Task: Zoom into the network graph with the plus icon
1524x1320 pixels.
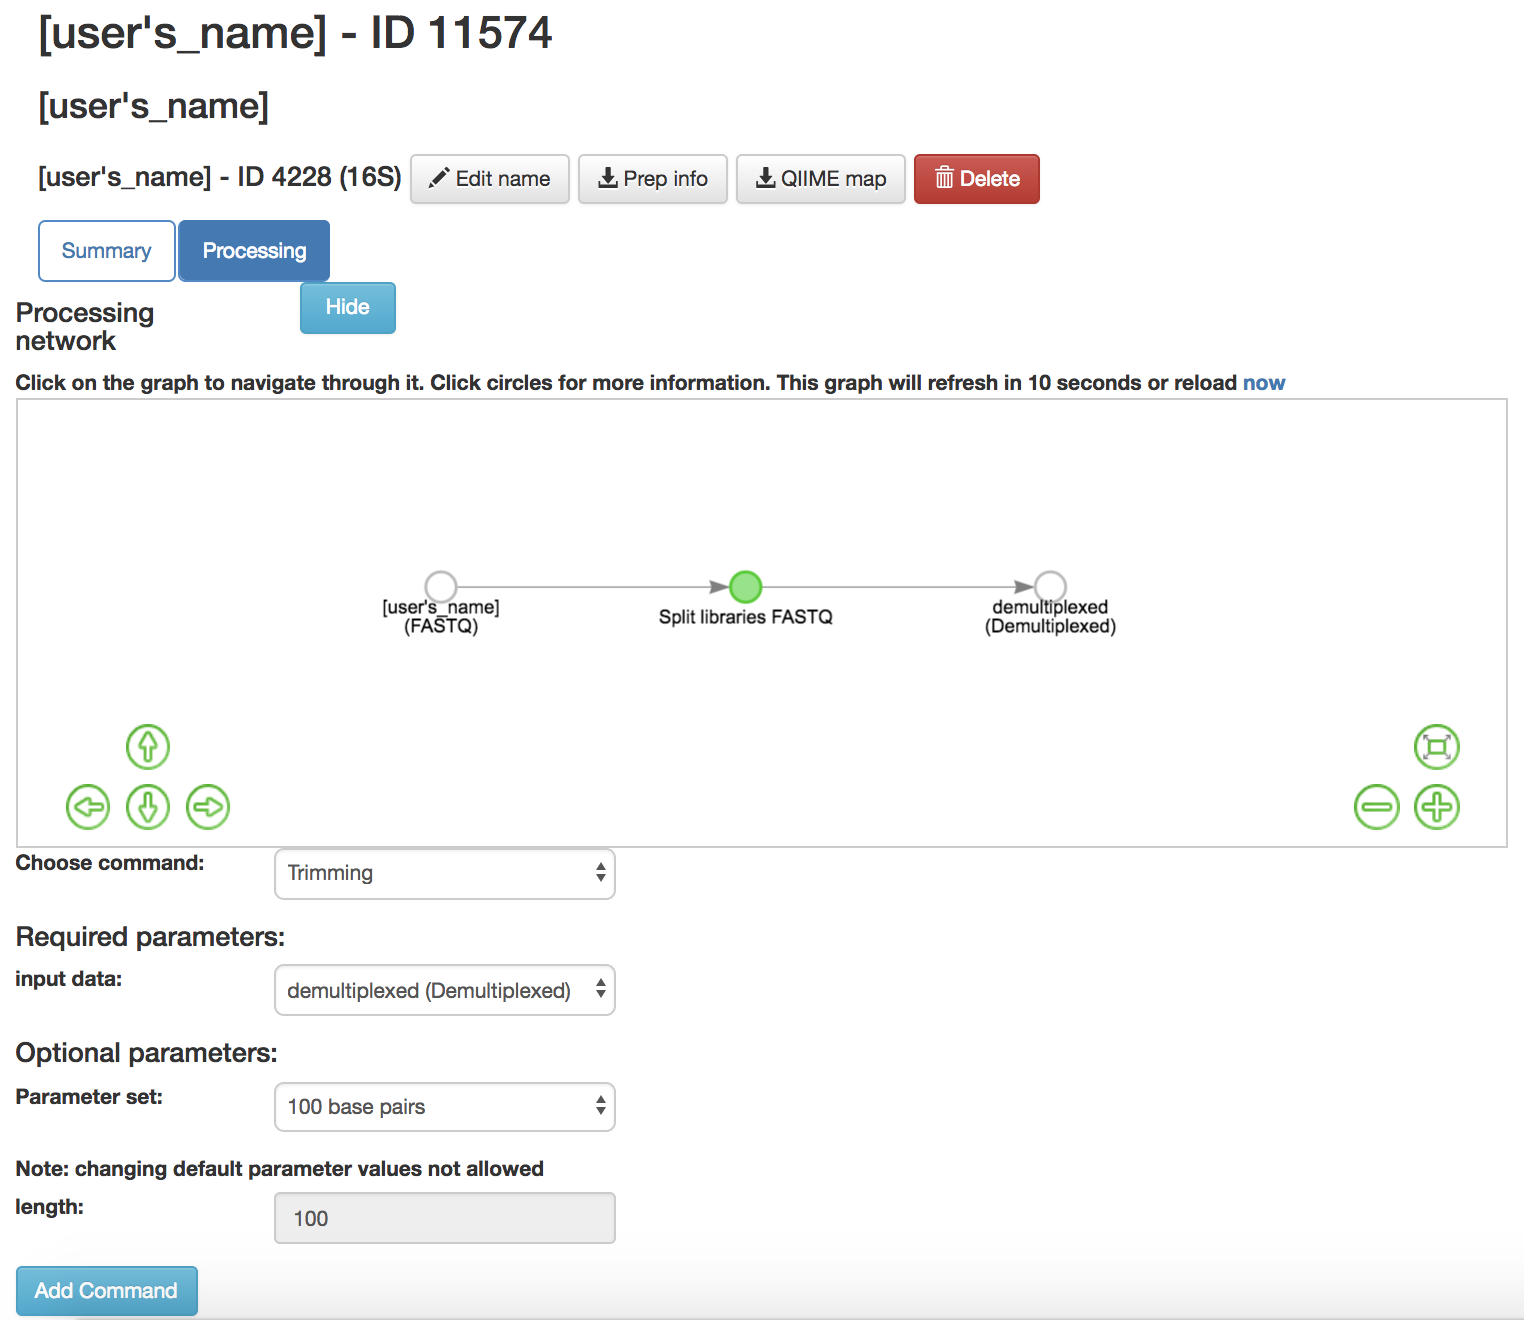Action: (1436, 807)
